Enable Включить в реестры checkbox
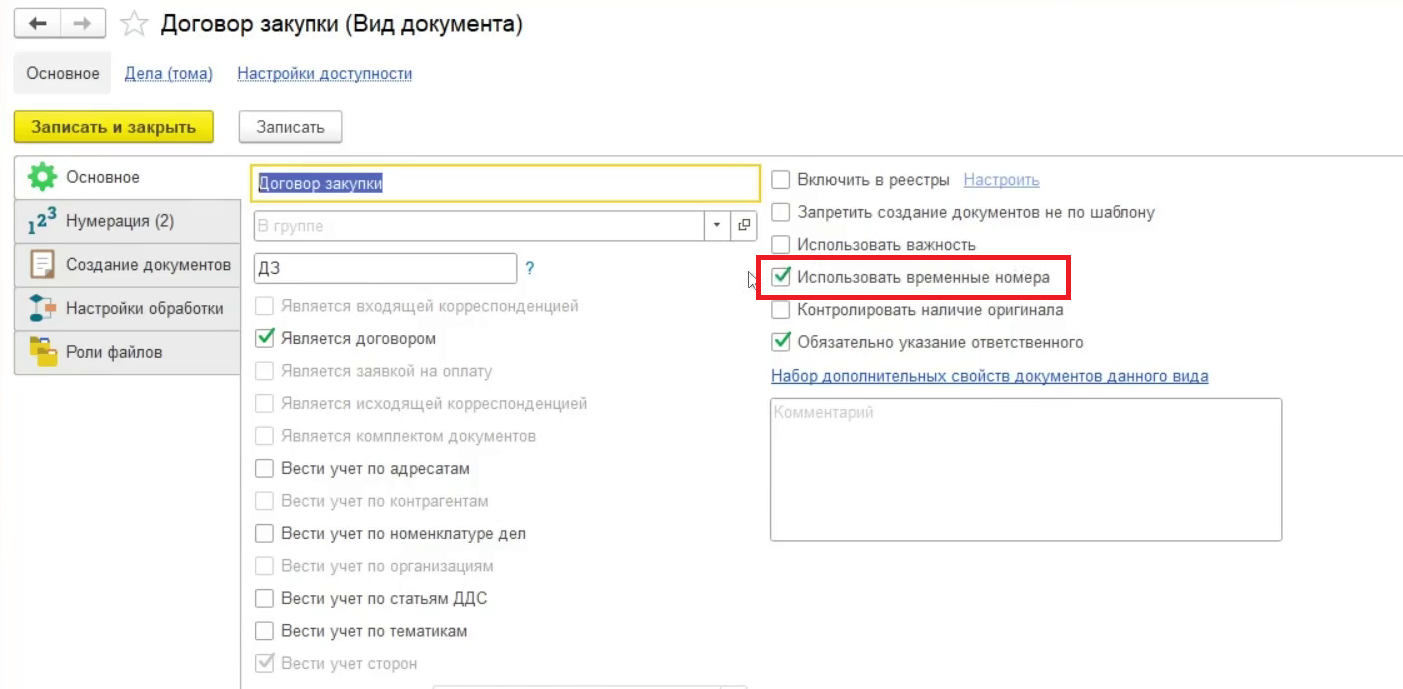The height and width of the screenshot is (689, 1403). tap(781, 180)
